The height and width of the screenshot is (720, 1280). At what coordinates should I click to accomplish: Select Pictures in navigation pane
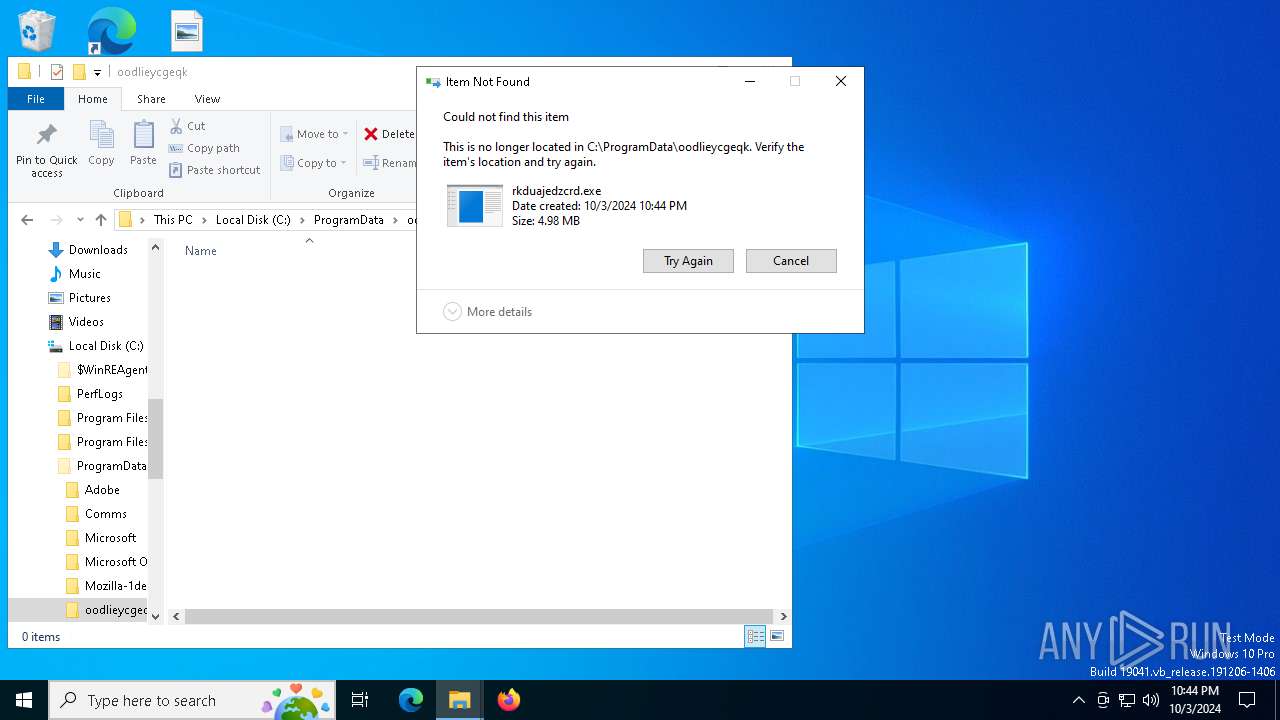(90, 298)
